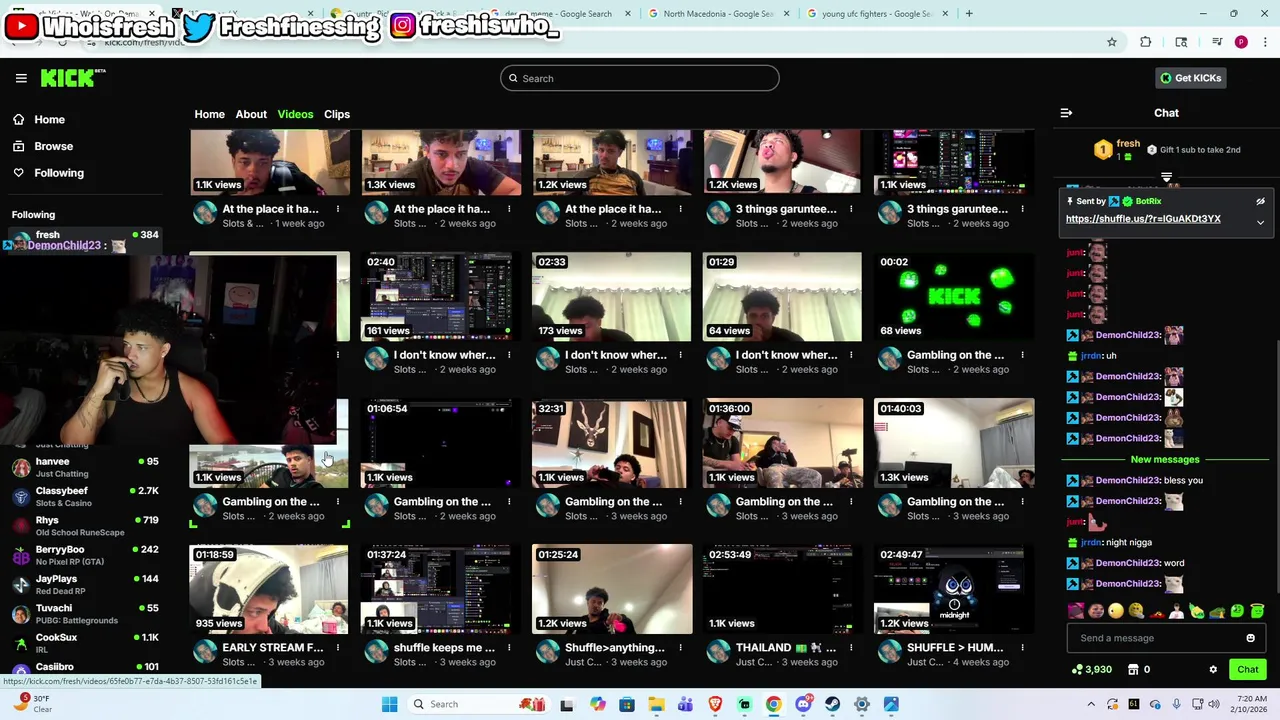Show hidden system tray icons
Viewport: 1280px width, 720px height.
(1091, 704)
